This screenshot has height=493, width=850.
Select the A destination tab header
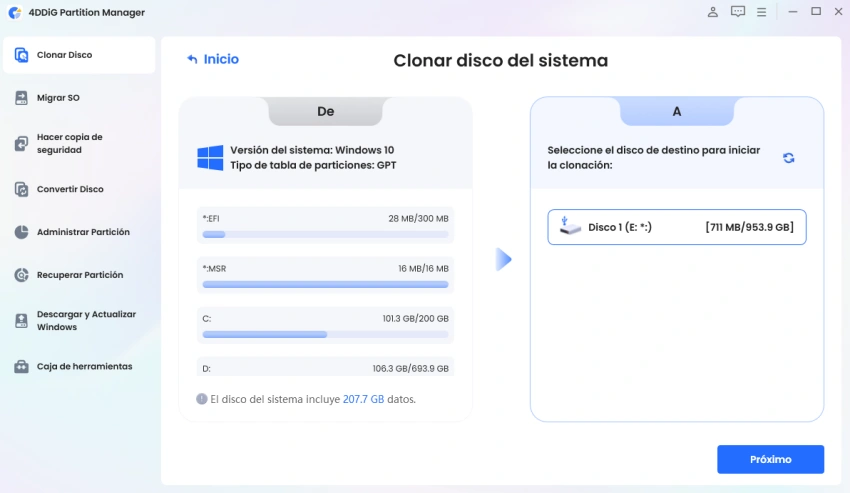[x=677, y=111]
